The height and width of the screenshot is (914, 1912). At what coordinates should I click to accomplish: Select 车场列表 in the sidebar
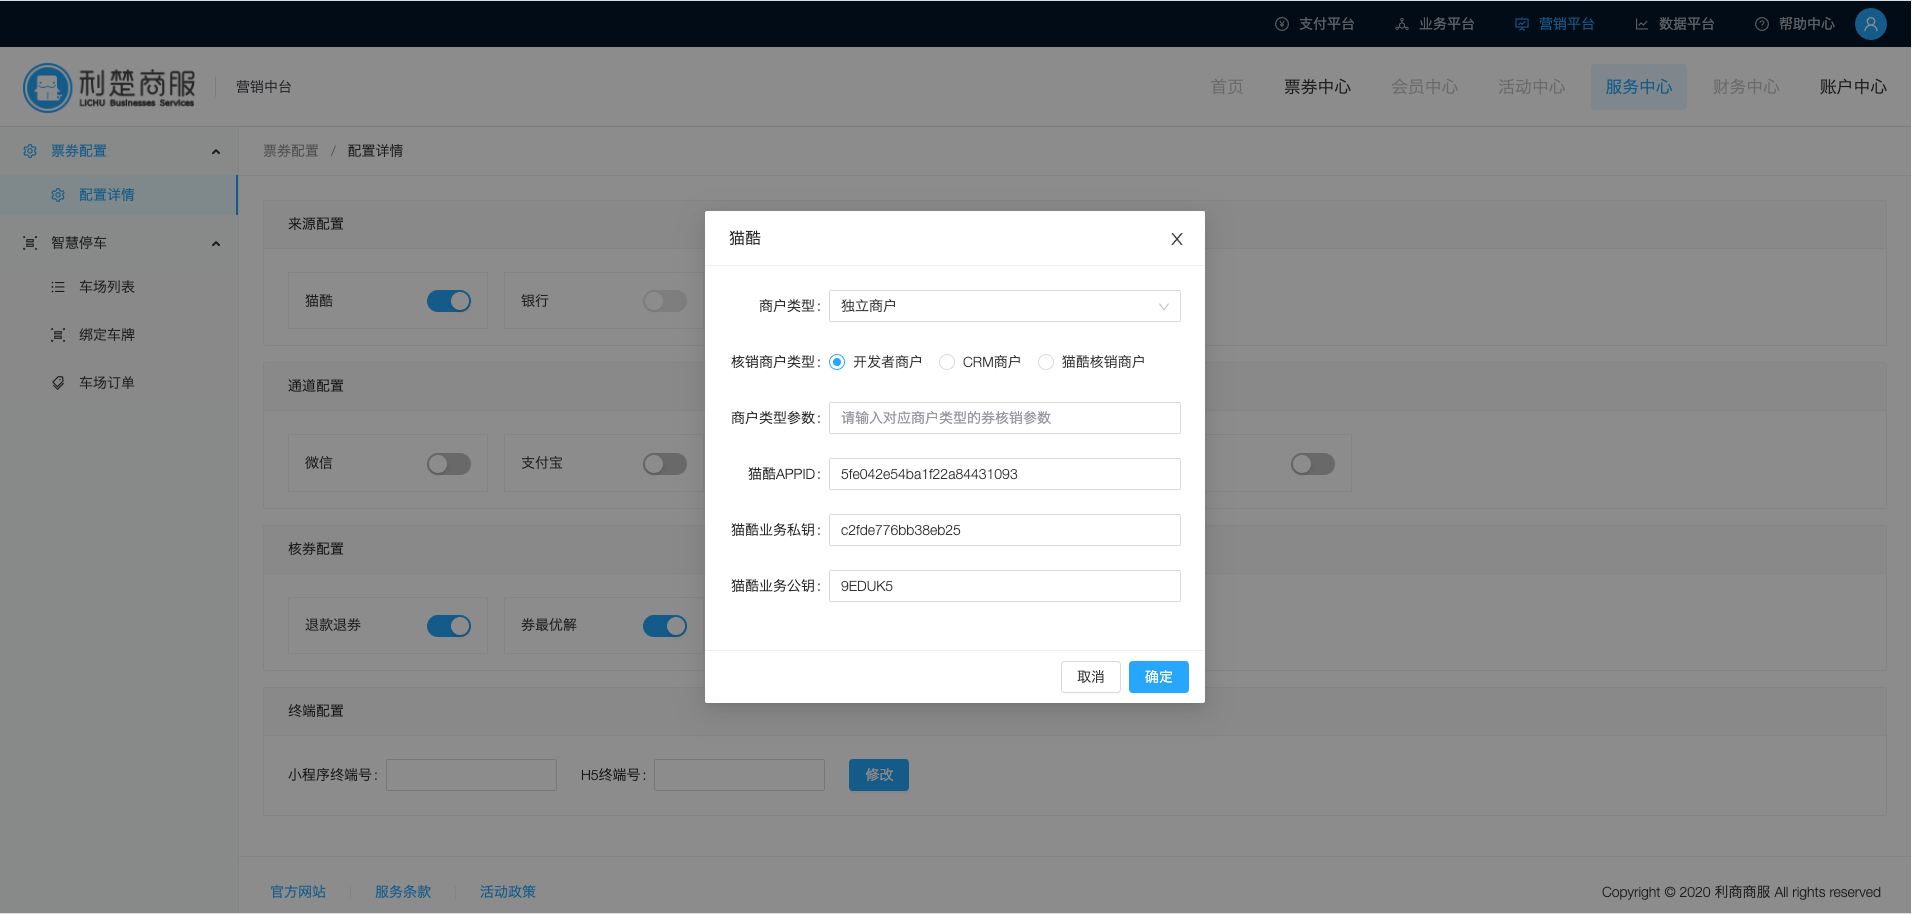point(107,287)
